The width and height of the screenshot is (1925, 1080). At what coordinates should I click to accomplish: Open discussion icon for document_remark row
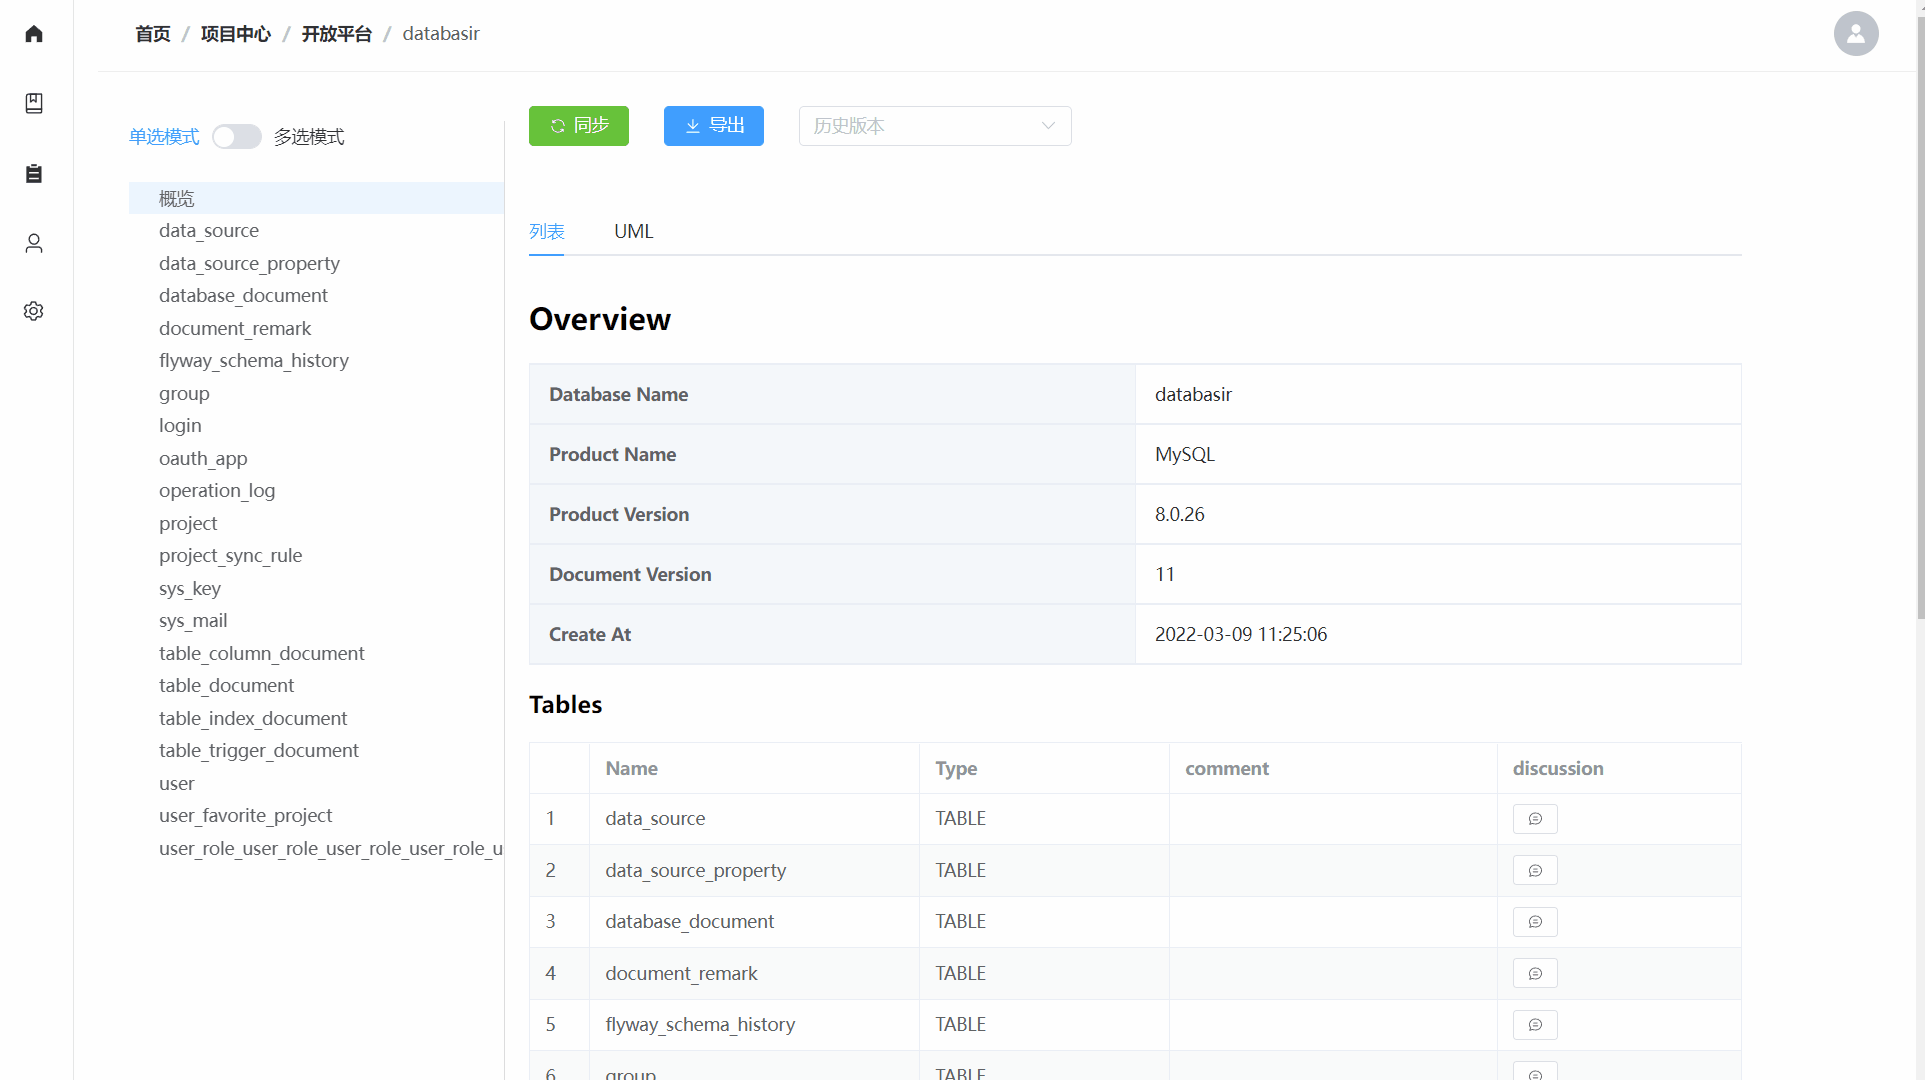1535,974
